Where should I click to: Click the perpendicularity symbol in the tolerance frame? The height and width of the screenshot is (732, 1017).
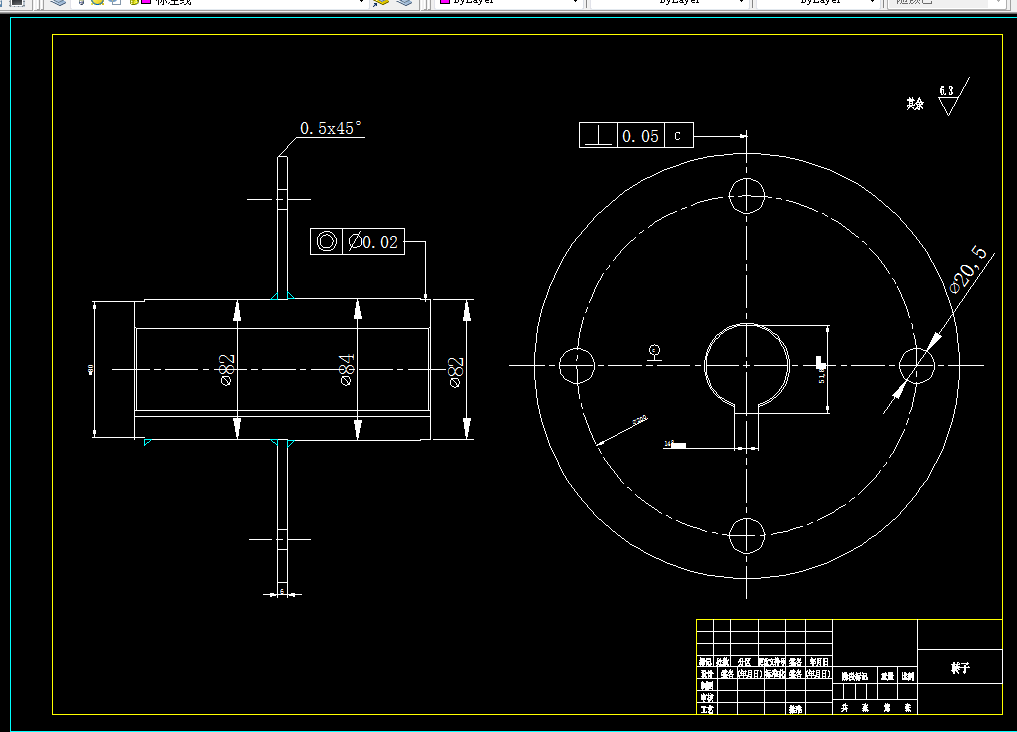click(598, 136)
